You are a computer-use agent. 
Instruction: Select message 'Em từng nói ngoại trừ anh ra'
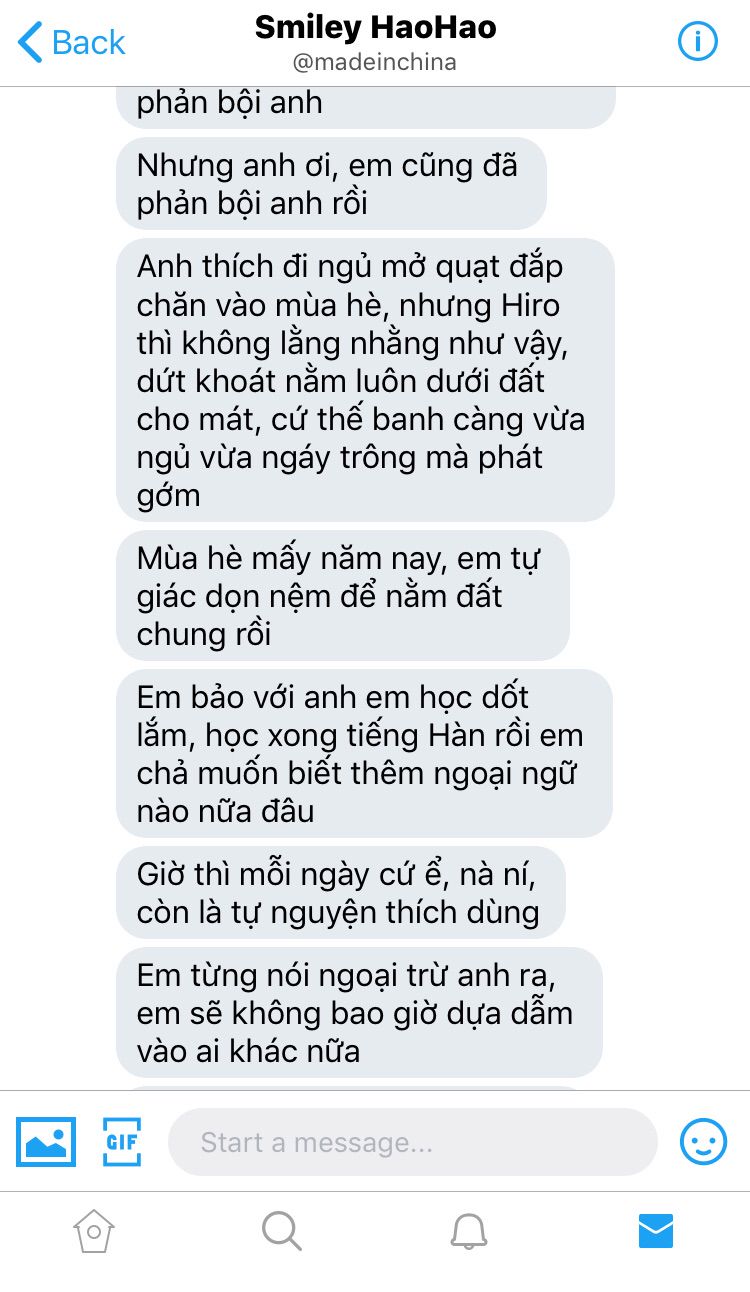click(x=359, y=1012)
